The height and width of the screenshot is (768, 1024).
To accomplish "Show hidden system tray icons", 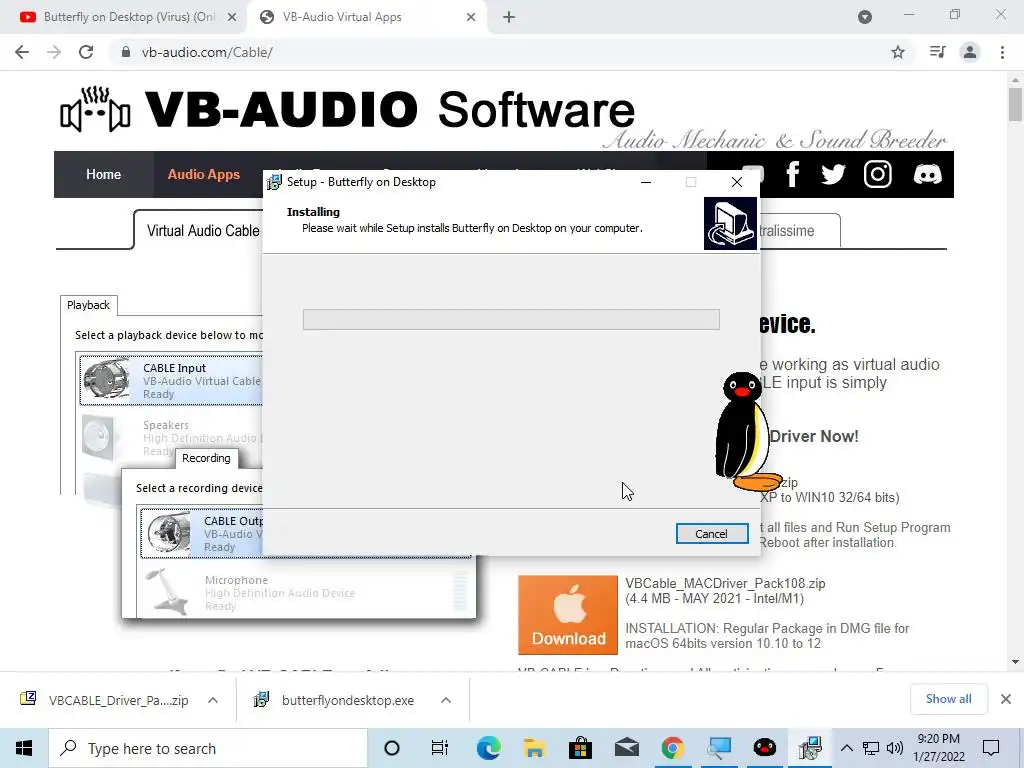I will pyautogui.click(x=846, y=748).
